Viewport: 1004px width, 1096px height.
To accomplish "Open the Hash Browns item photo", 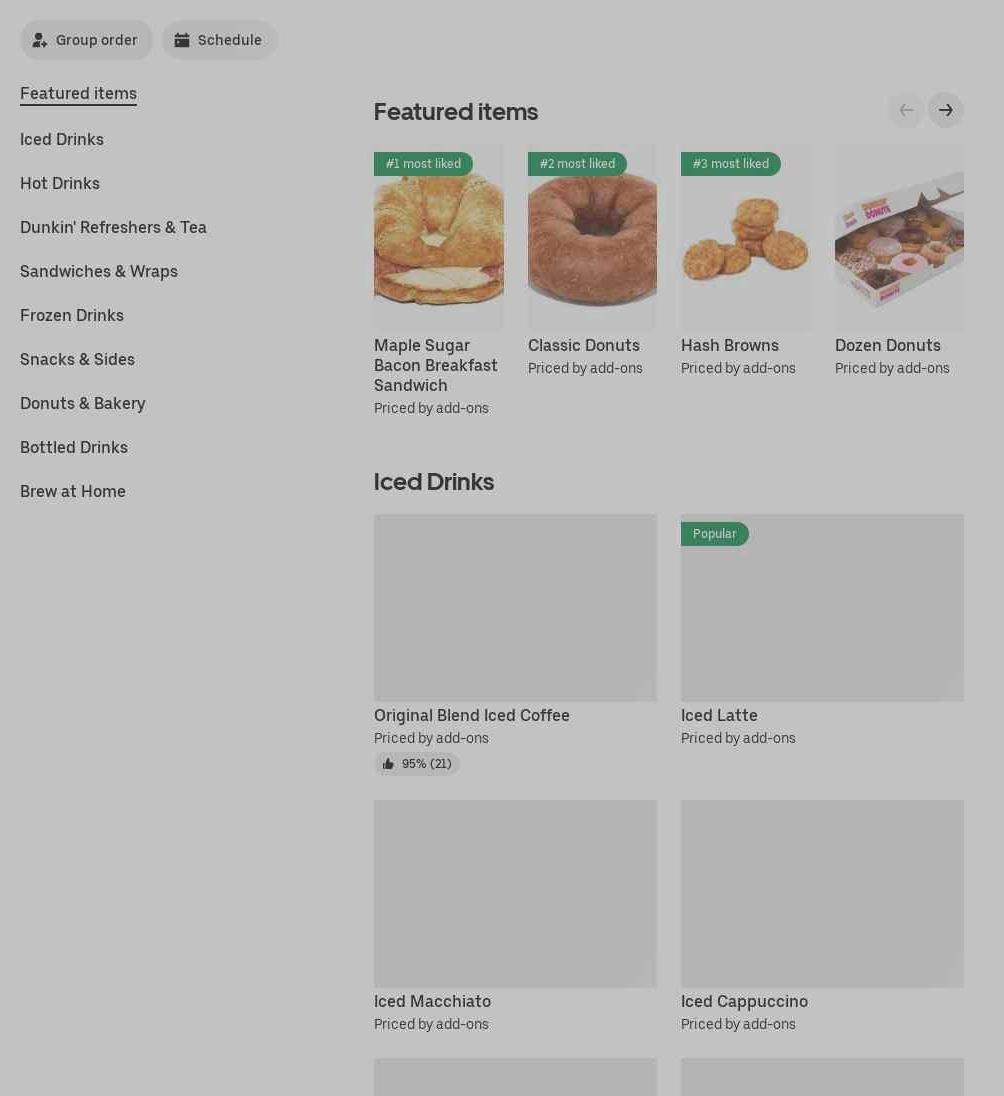I will tap(745, 238).
